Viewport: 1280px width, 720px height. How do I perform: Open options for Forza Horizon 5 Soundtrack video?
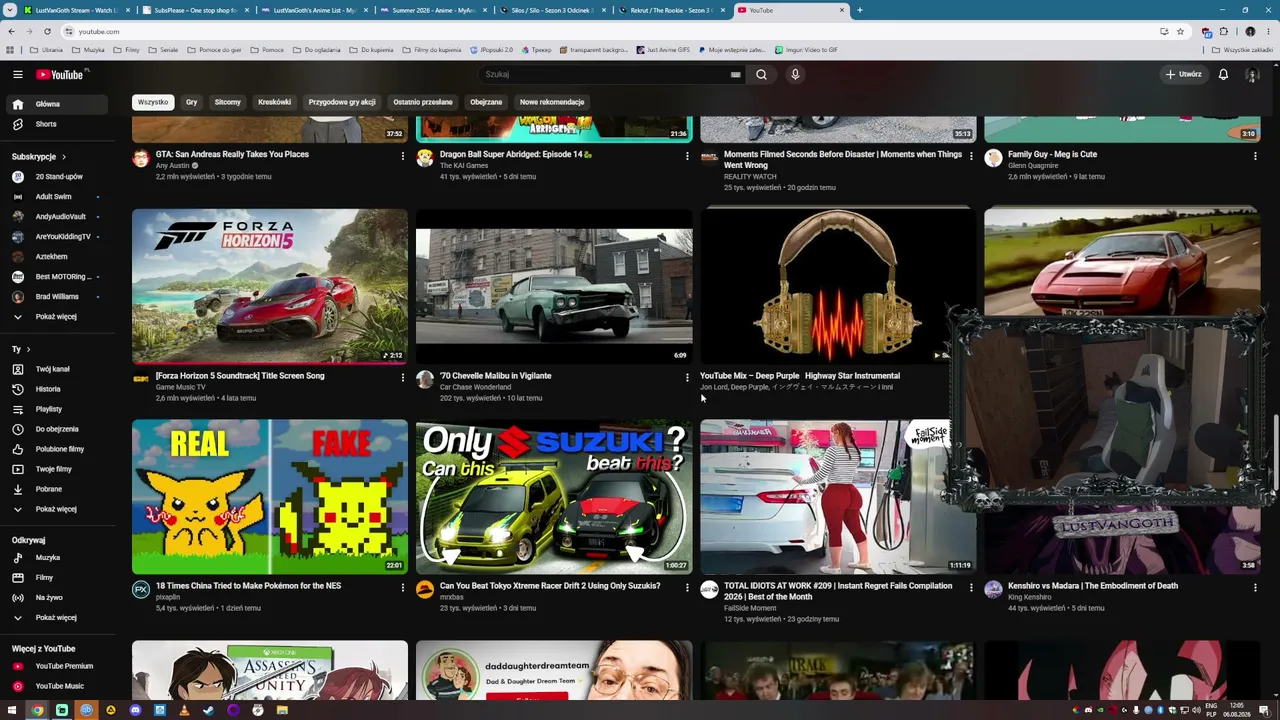click(x=403, y=377)
